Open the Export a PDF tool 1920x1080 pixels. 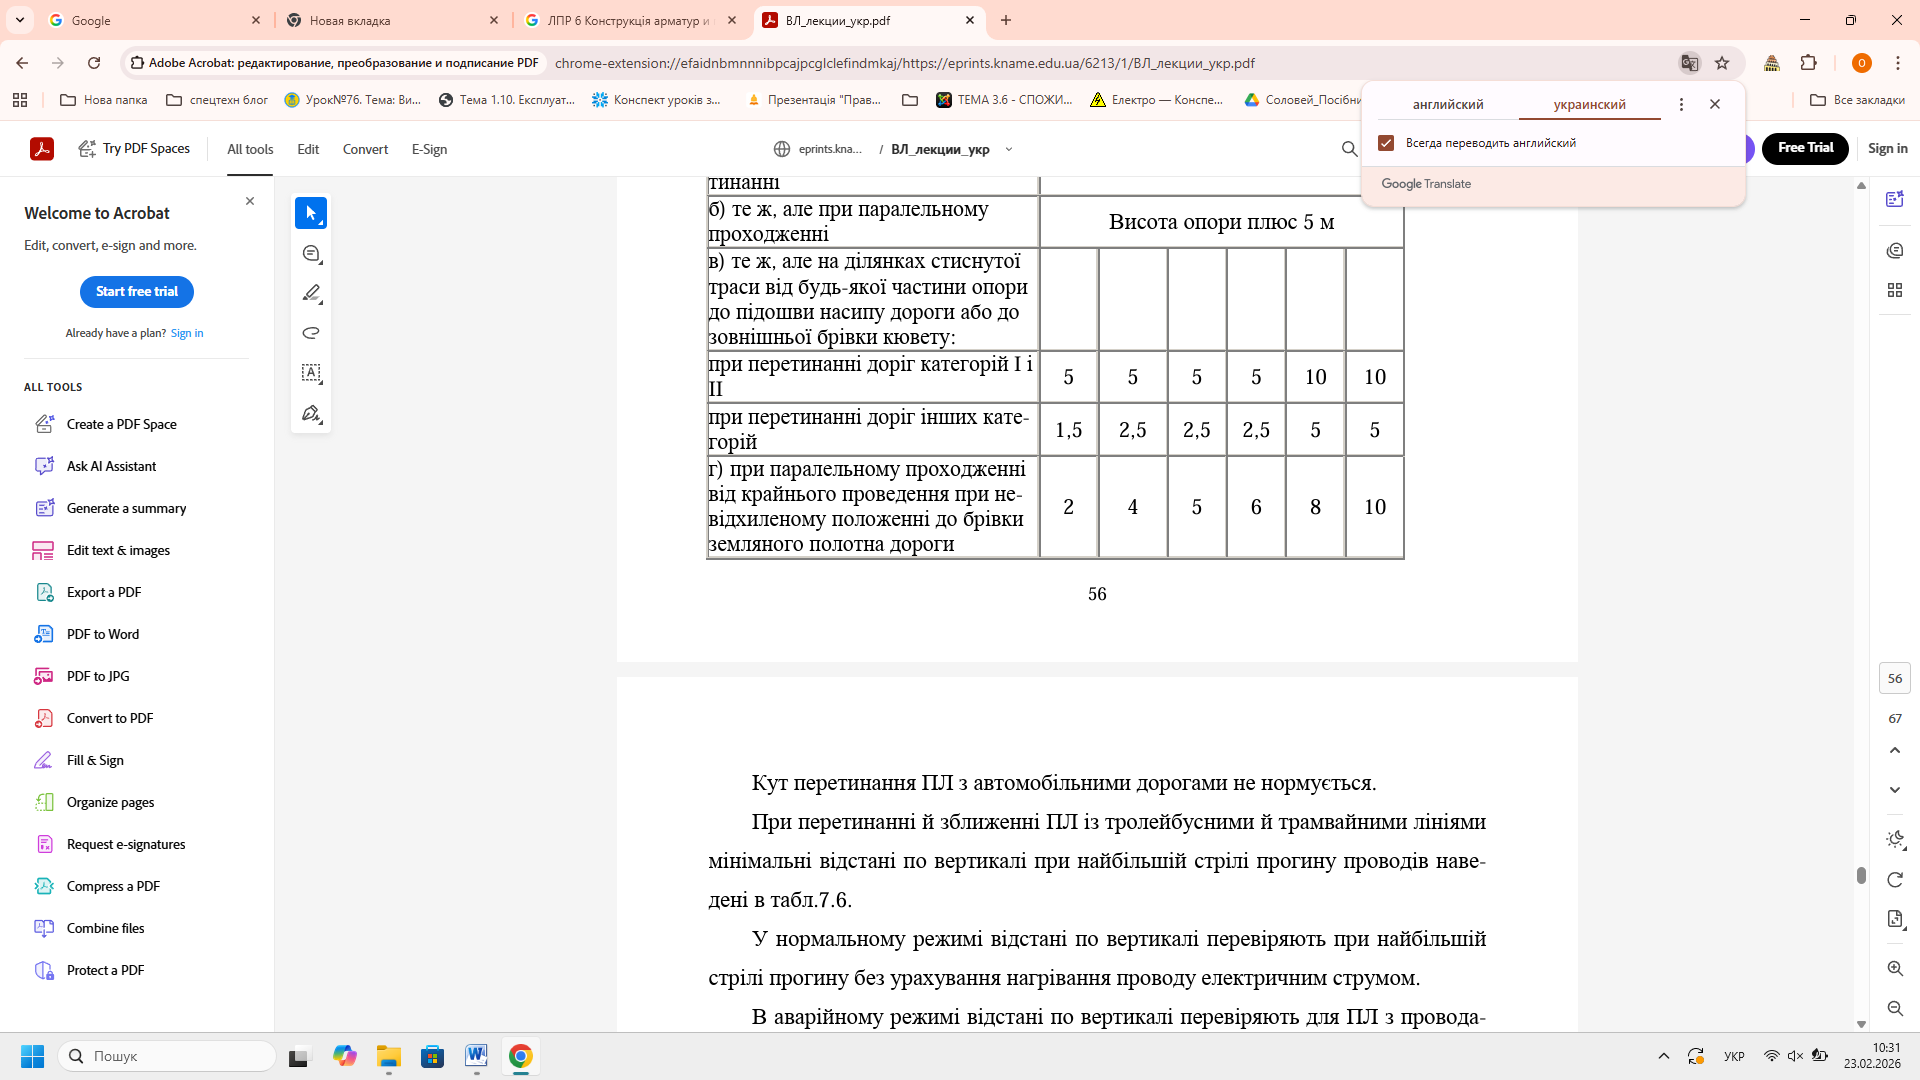coord(104,592)
